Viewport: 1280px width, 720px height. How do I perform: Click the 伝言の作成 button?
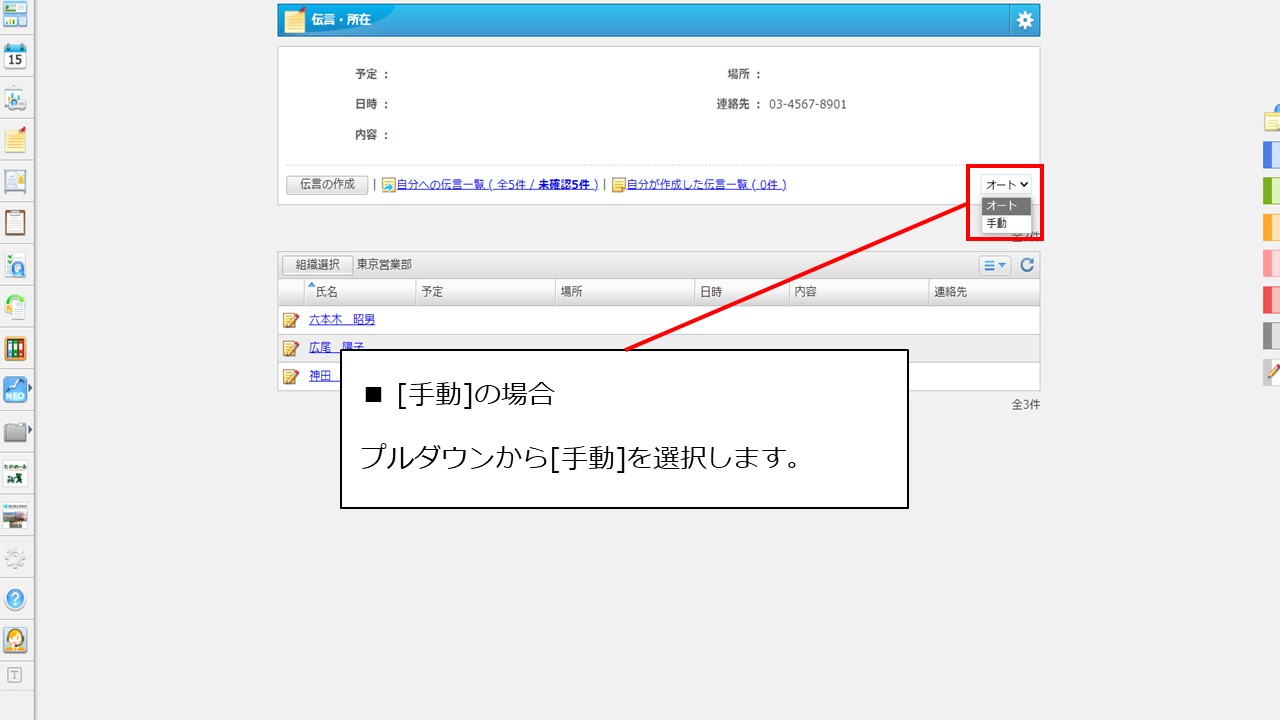pyautogui.click(x=326, y=184)
